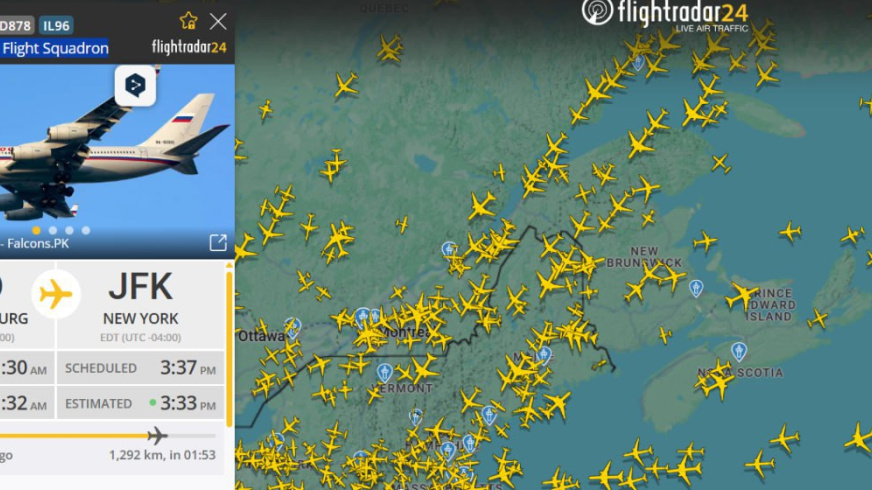This screenshot has height=490, width=872.
Task: Click the Flight Squadron airline name
Action: point(54,48)
